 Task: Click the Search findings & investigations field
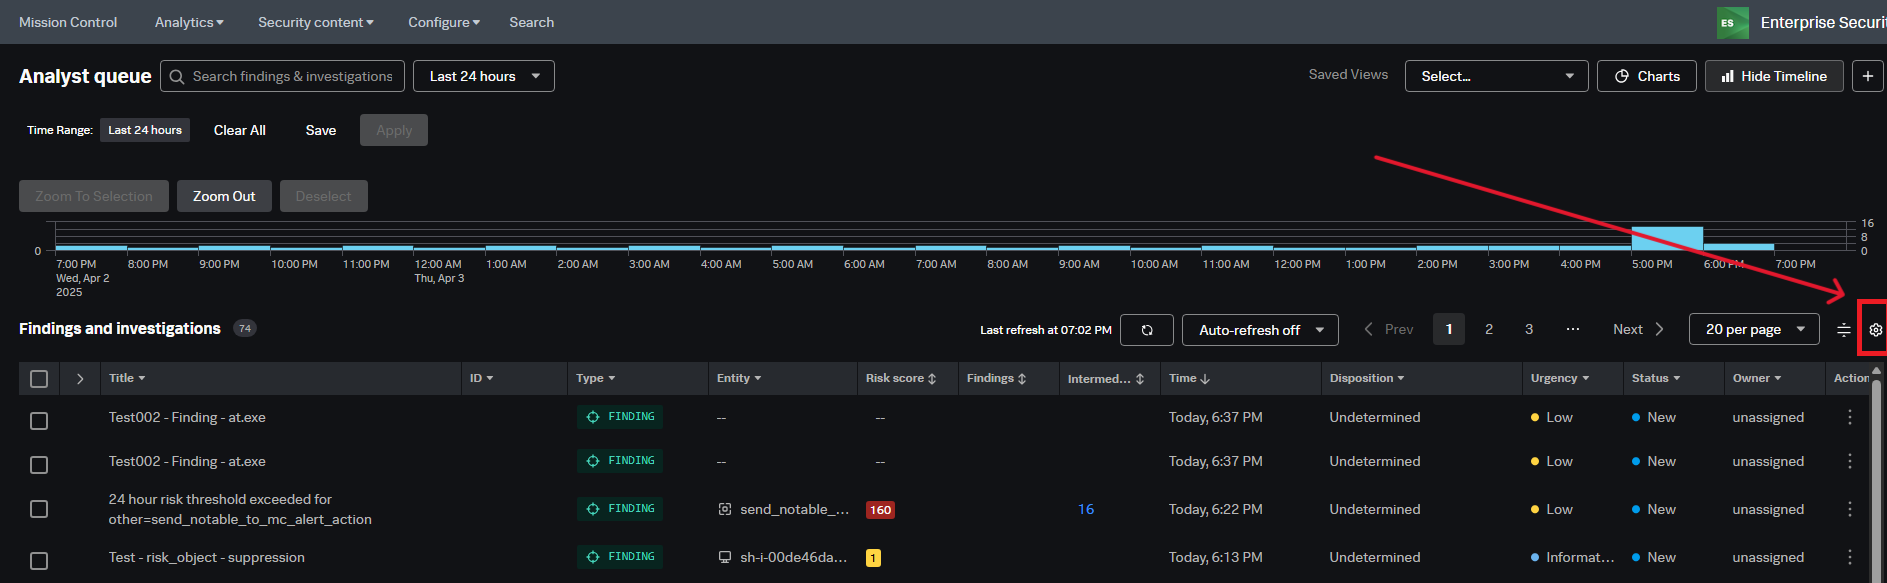(283, 76)
